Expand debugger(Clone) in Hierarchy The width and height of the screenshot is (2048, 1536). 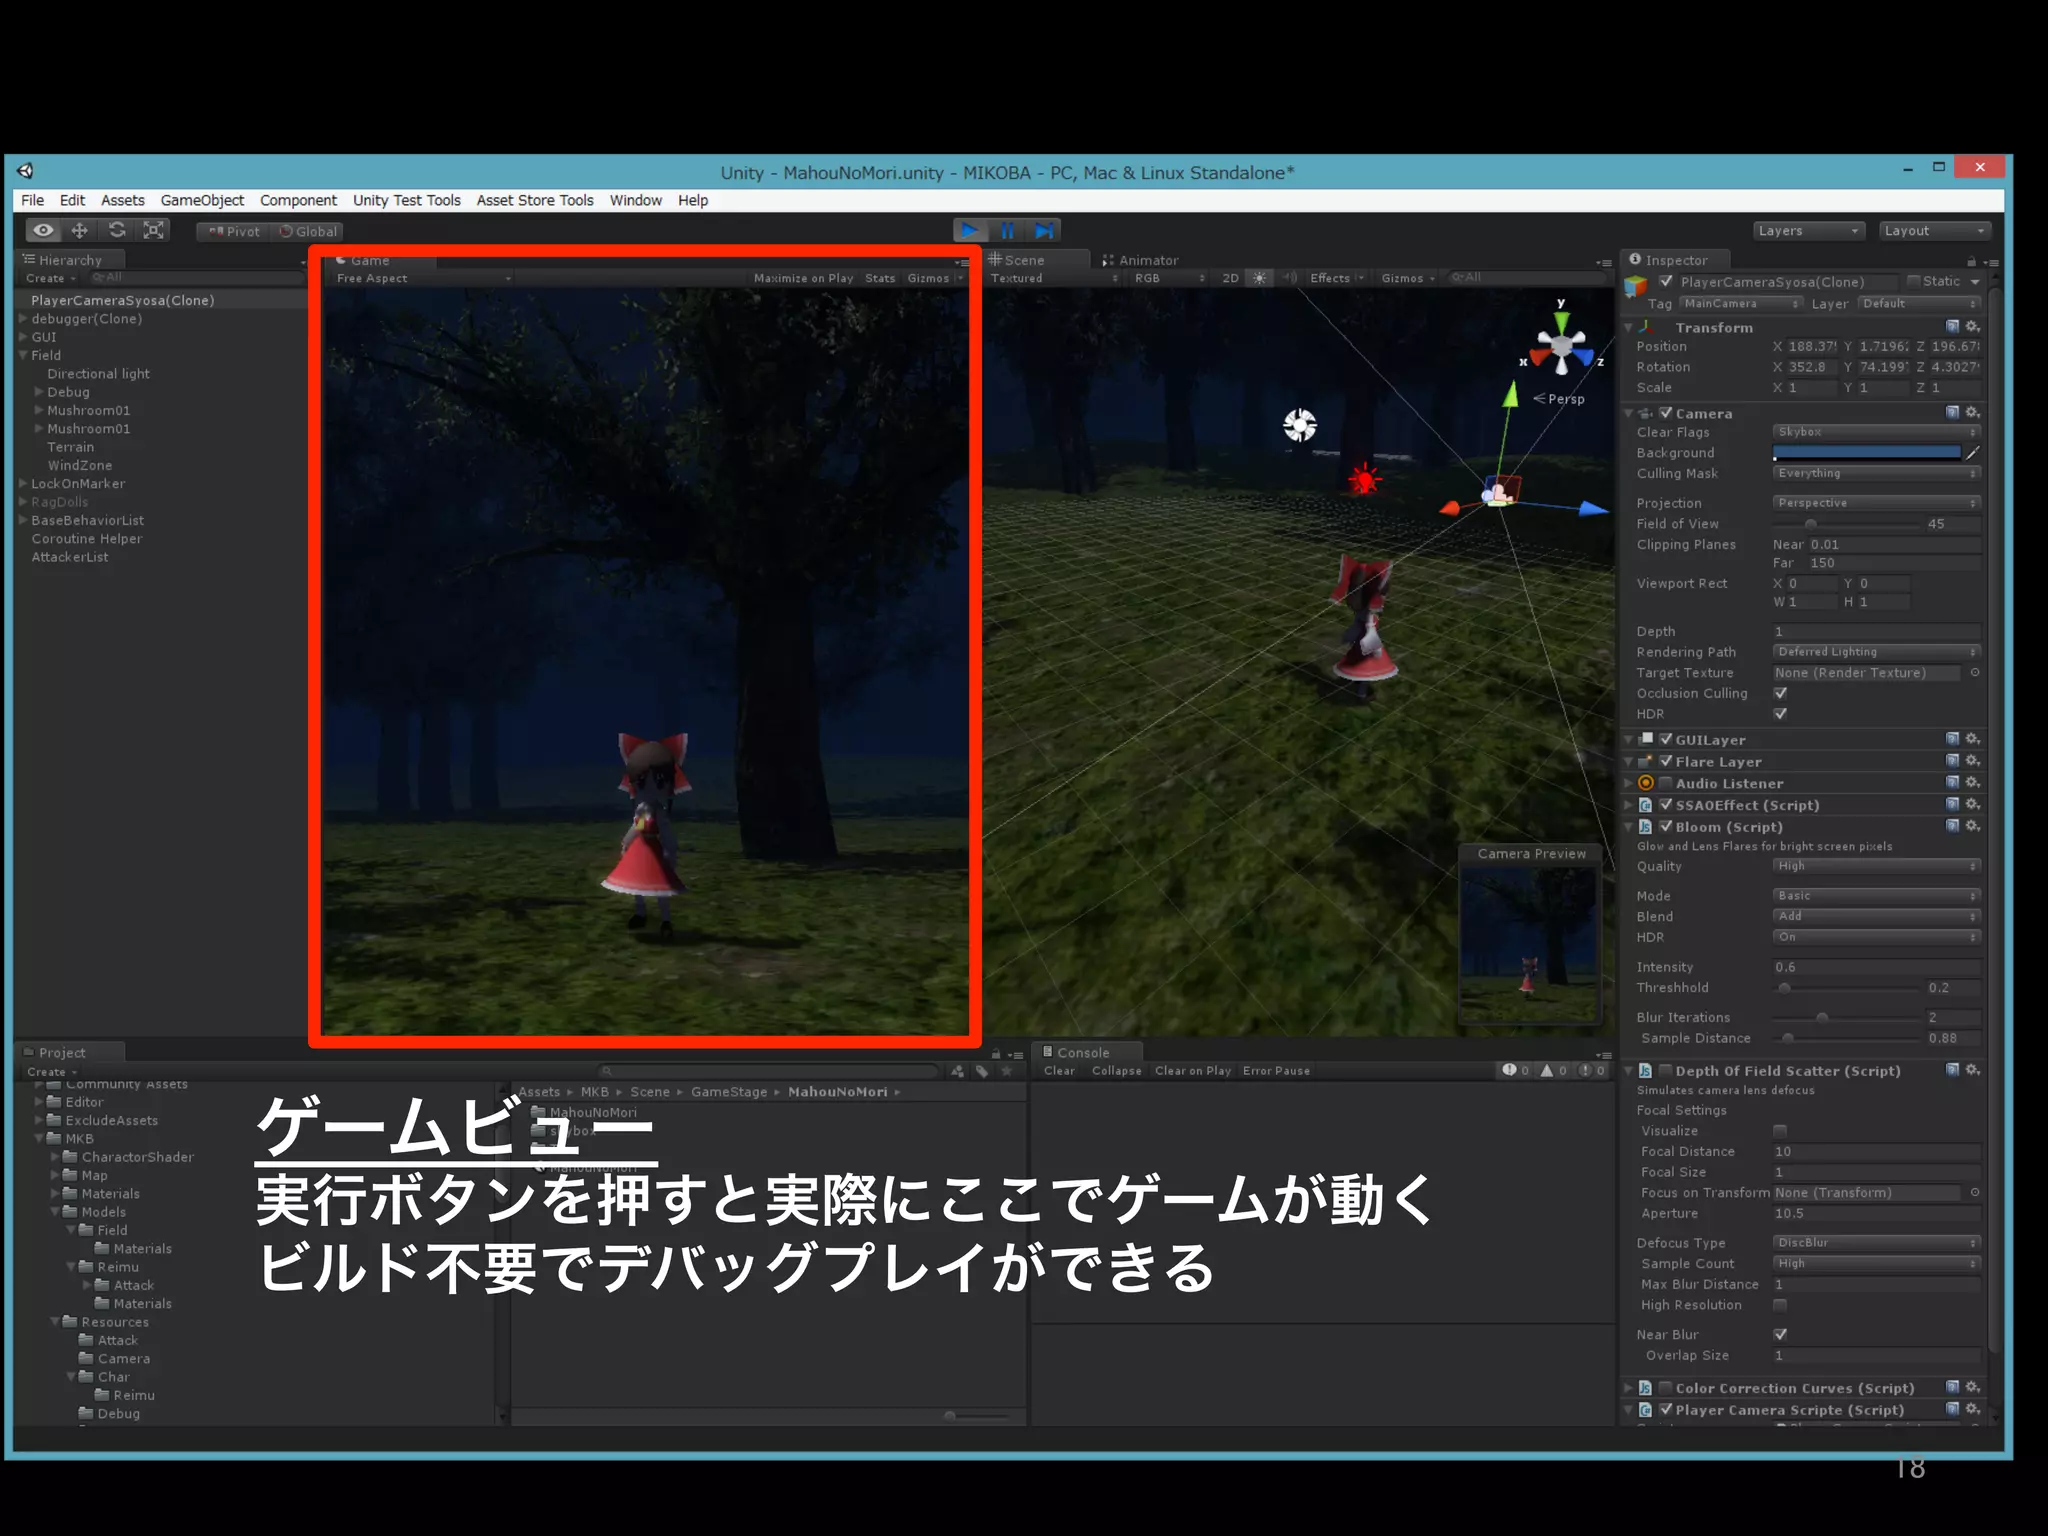(23, 319)
